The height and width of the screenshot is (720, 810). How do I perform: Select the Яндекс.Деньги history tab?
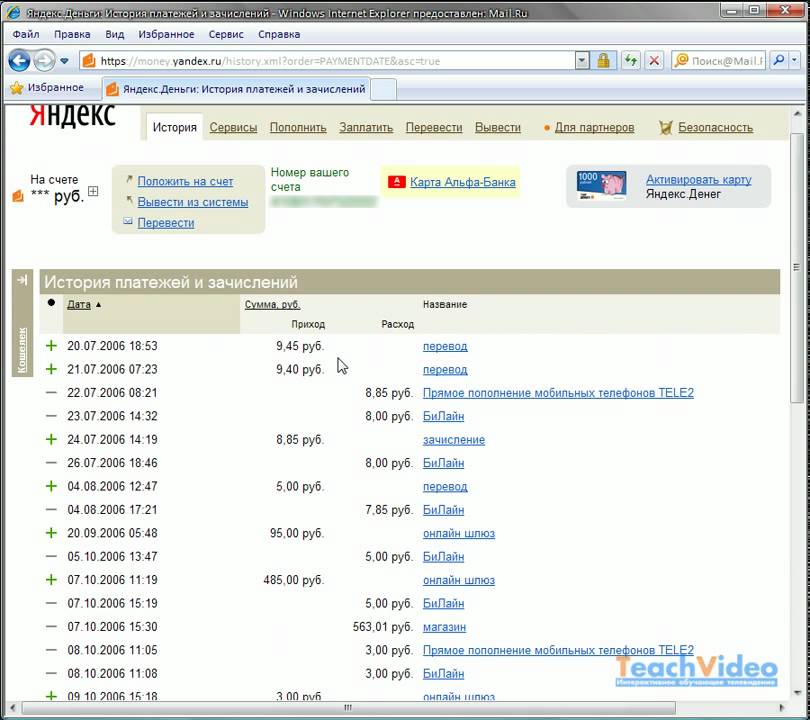[236, 89]
